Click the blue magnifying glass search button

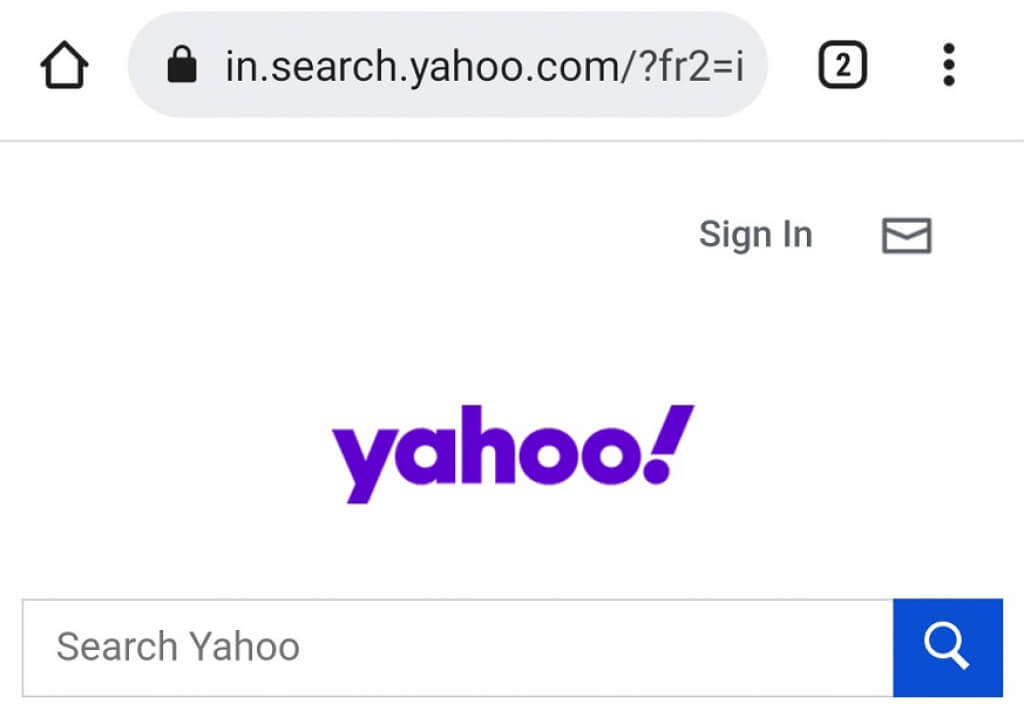click(947, 647)
